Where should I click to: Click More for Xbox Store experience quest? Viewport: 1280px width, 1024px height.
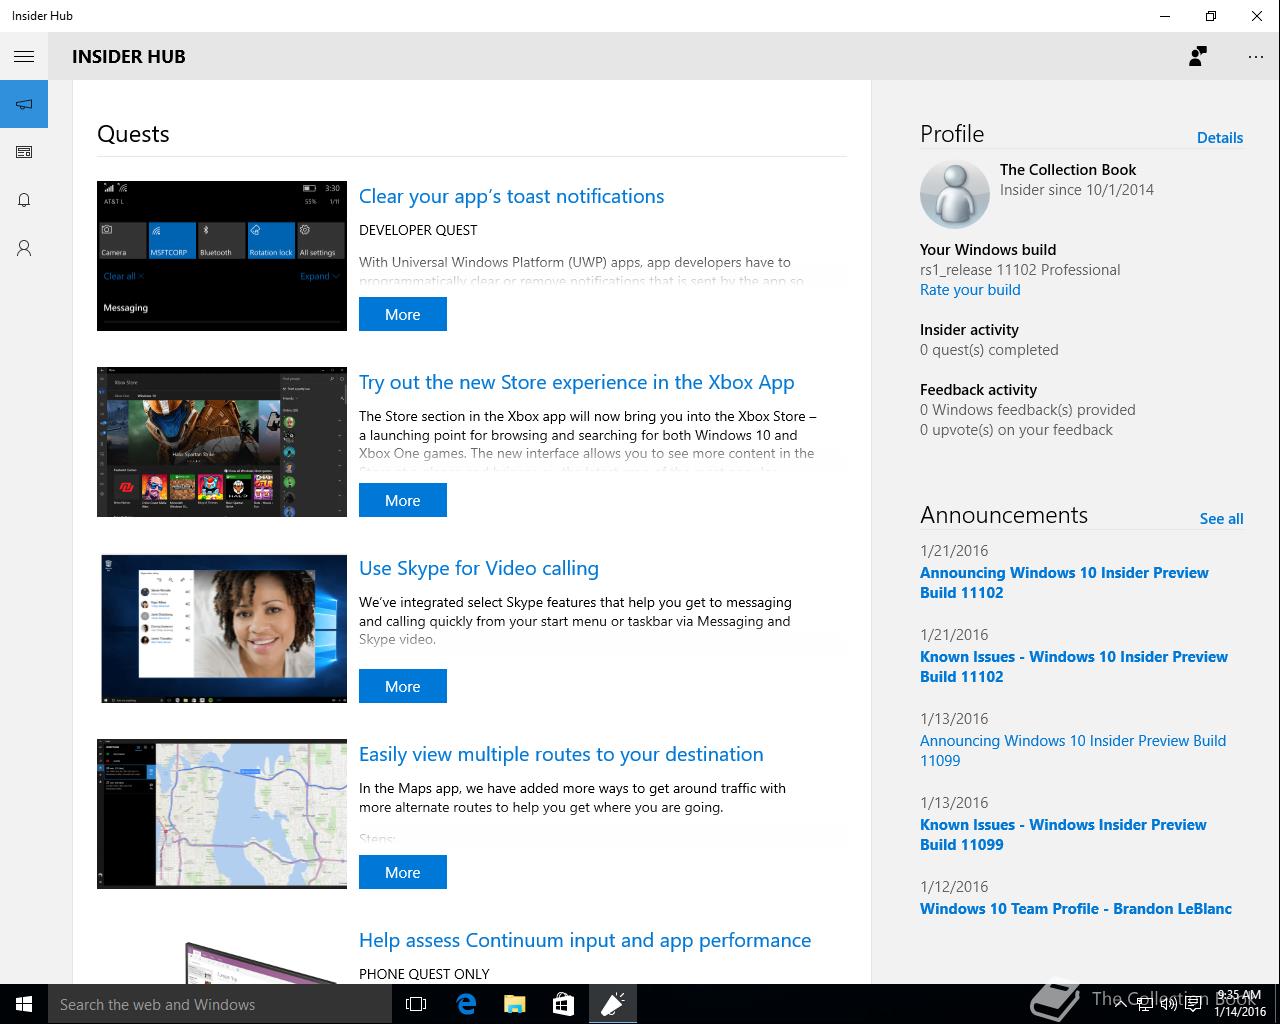coord(403,500)
